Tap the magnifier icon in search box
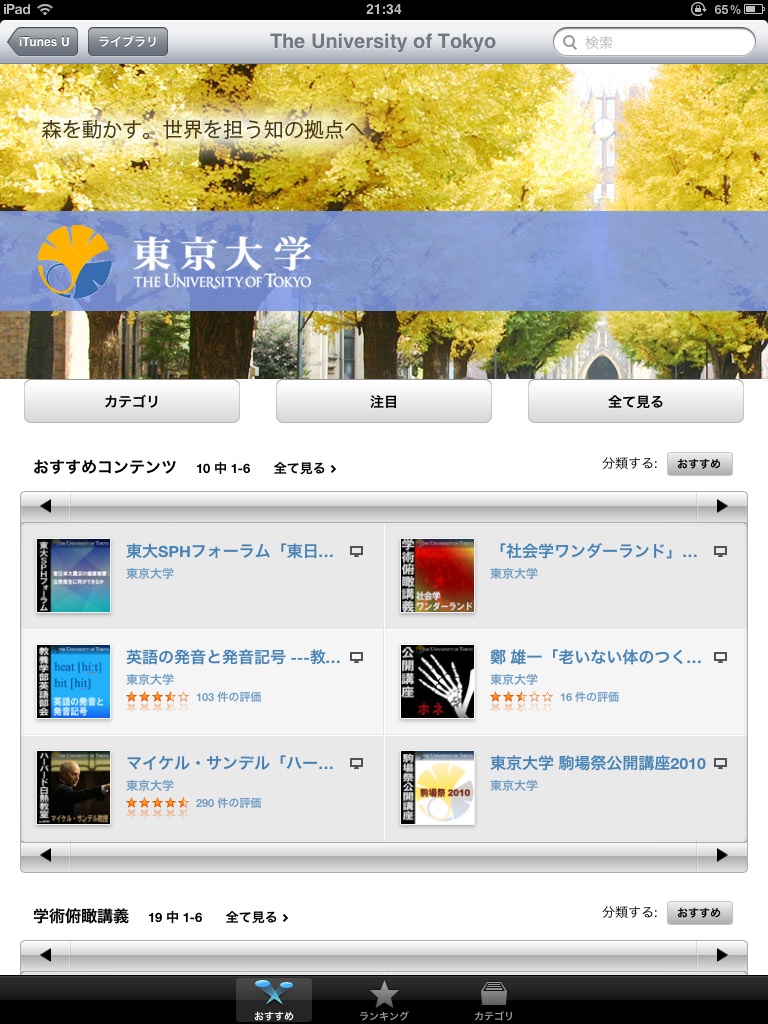This screenshot has width=768, height=1024. click(569, 42)
